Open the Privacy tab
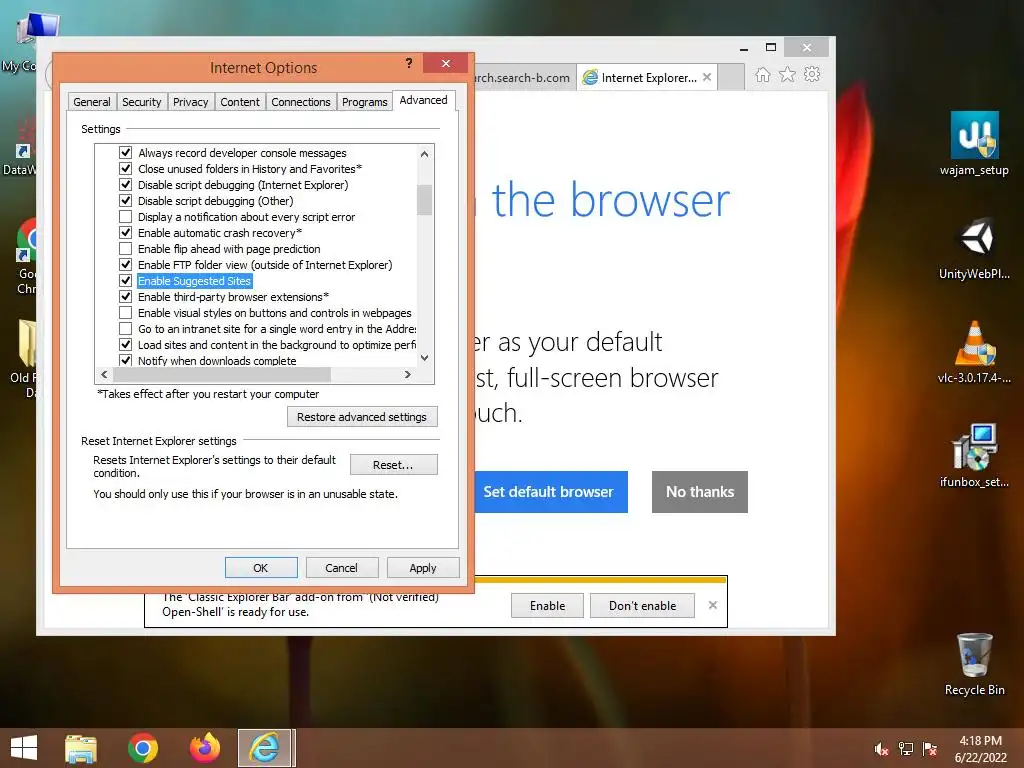This screenshot has width=1024, height=768. [x=191, y=102]
